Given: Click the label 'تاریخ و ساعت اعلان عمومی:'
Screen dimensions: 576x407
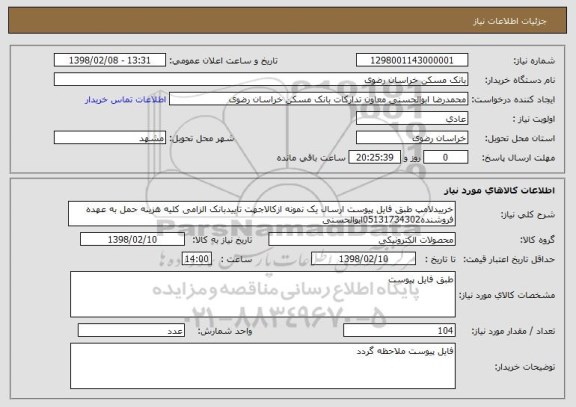Looking at the screenshot, I should 223,61.
